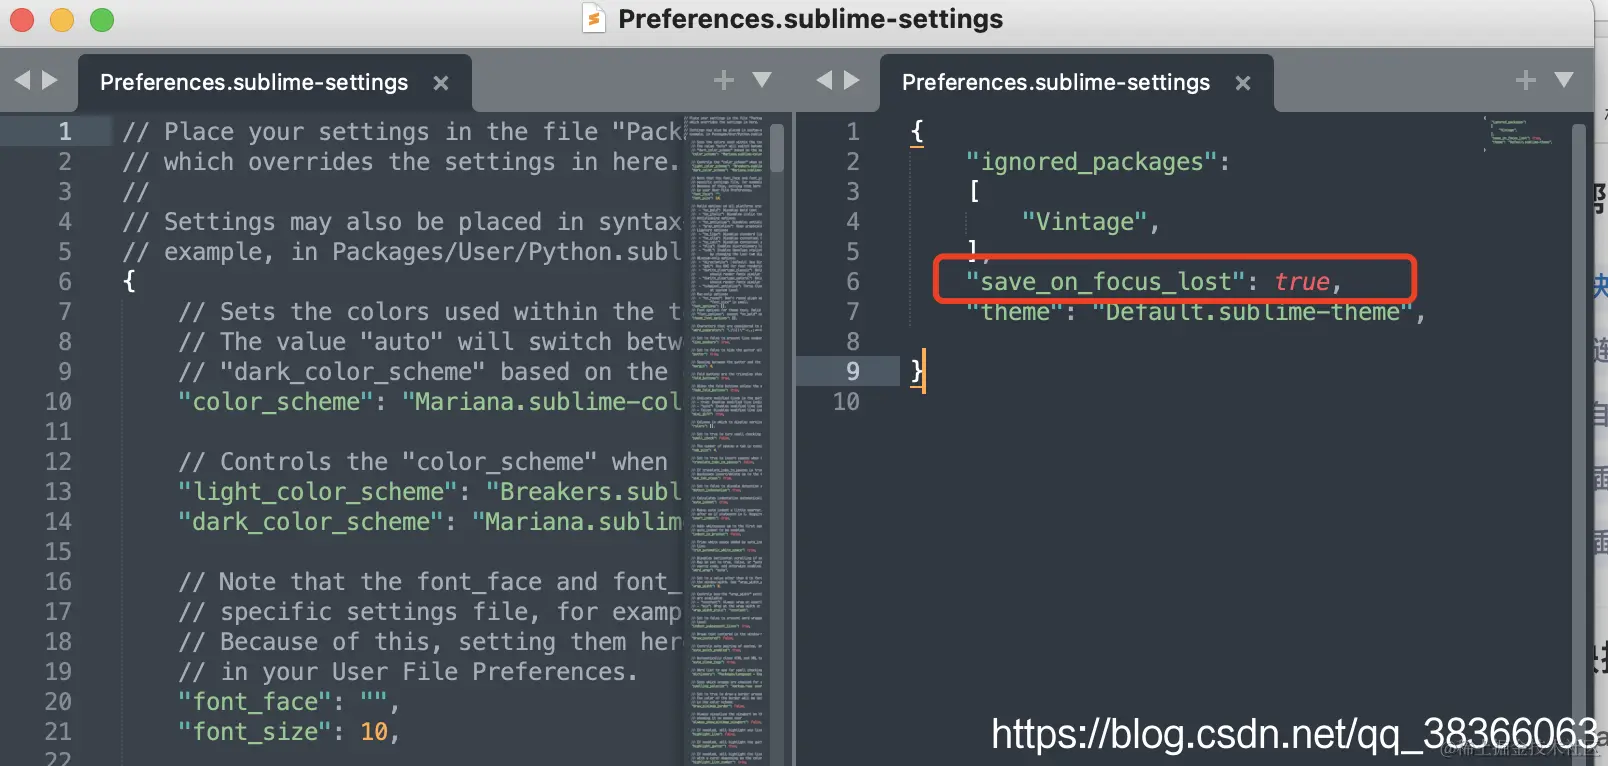
Task: Zoom window with green title bar button
Action: click(x=102, y=19)
